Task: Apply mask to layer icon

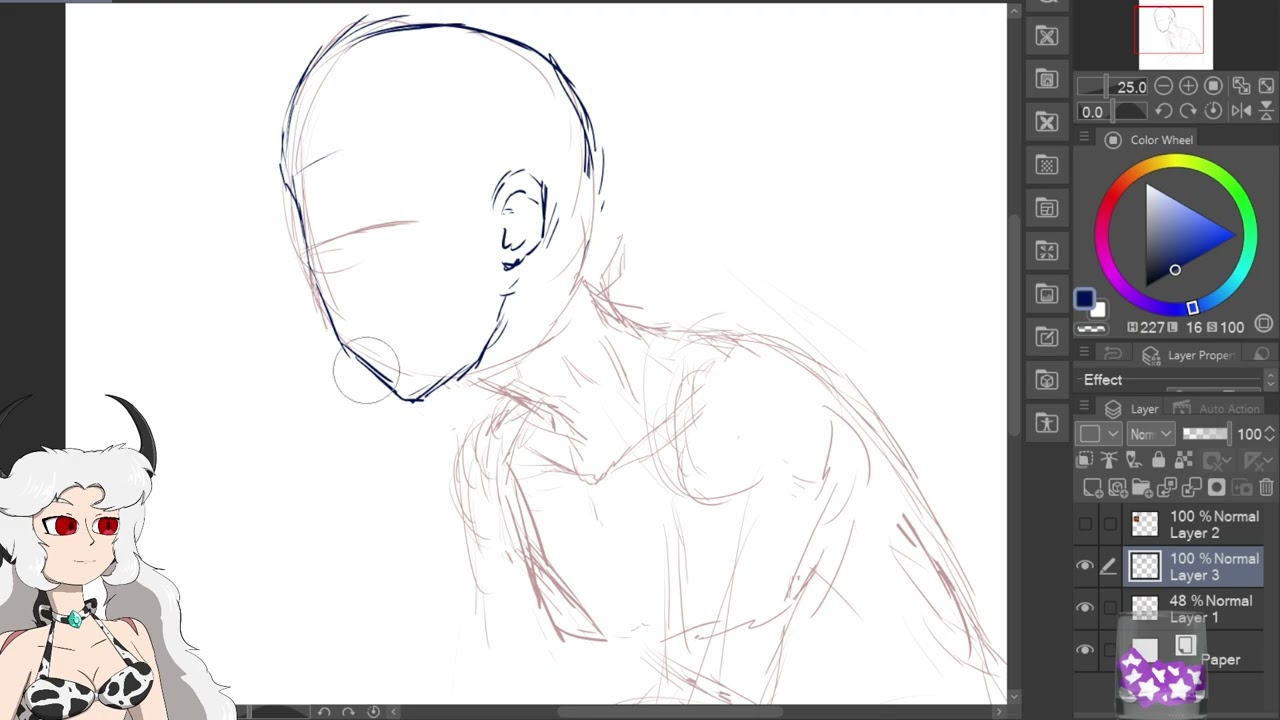Action: point(1242,488)
